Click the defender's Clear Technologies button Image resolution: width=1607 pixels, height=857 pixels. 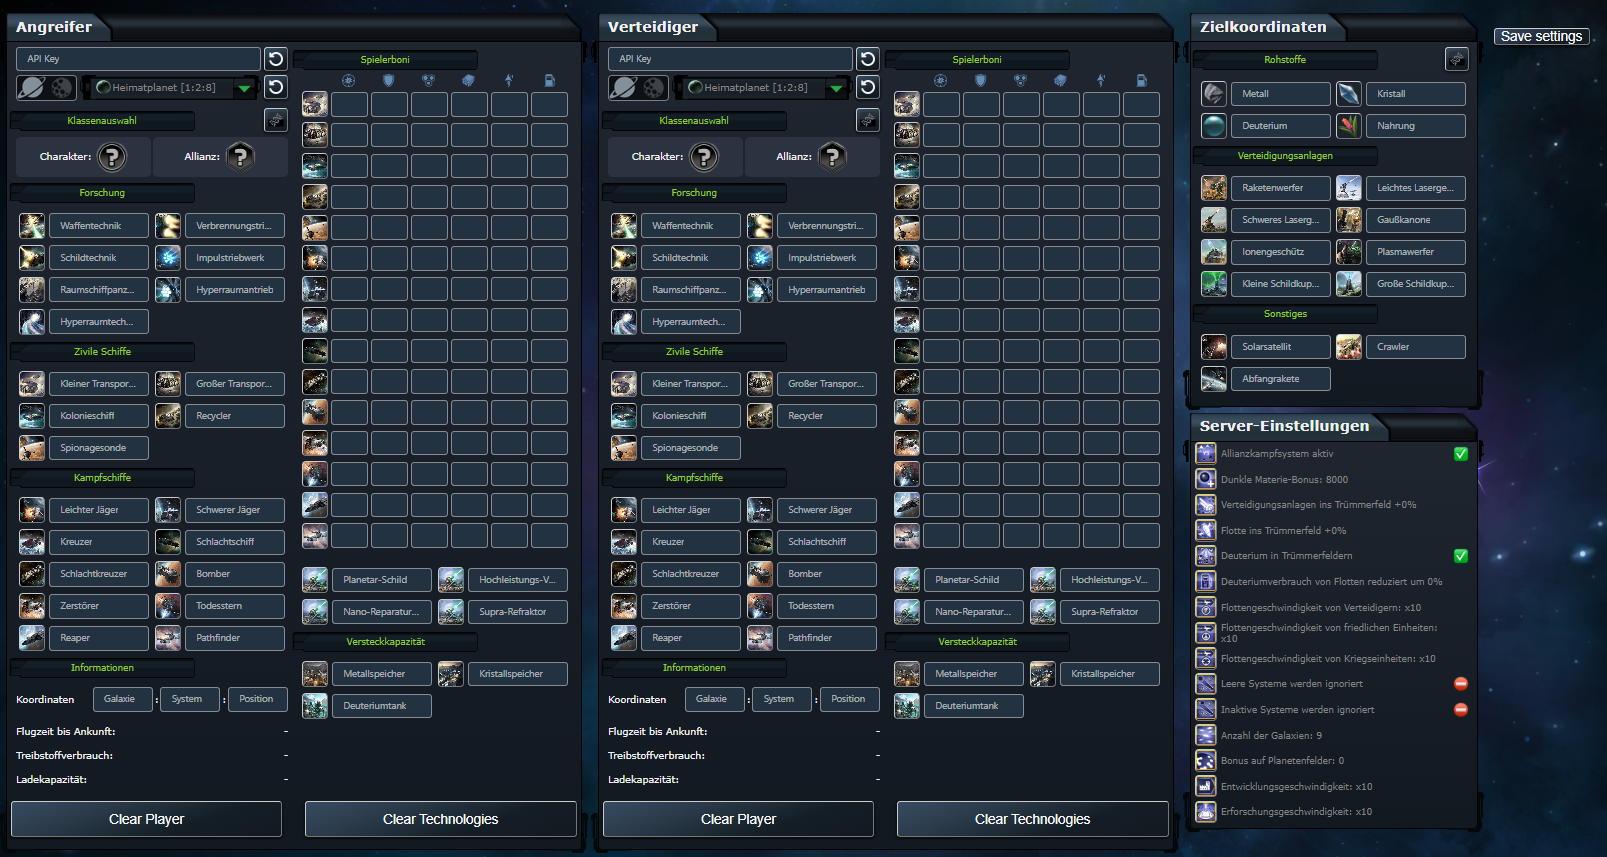1032,819
